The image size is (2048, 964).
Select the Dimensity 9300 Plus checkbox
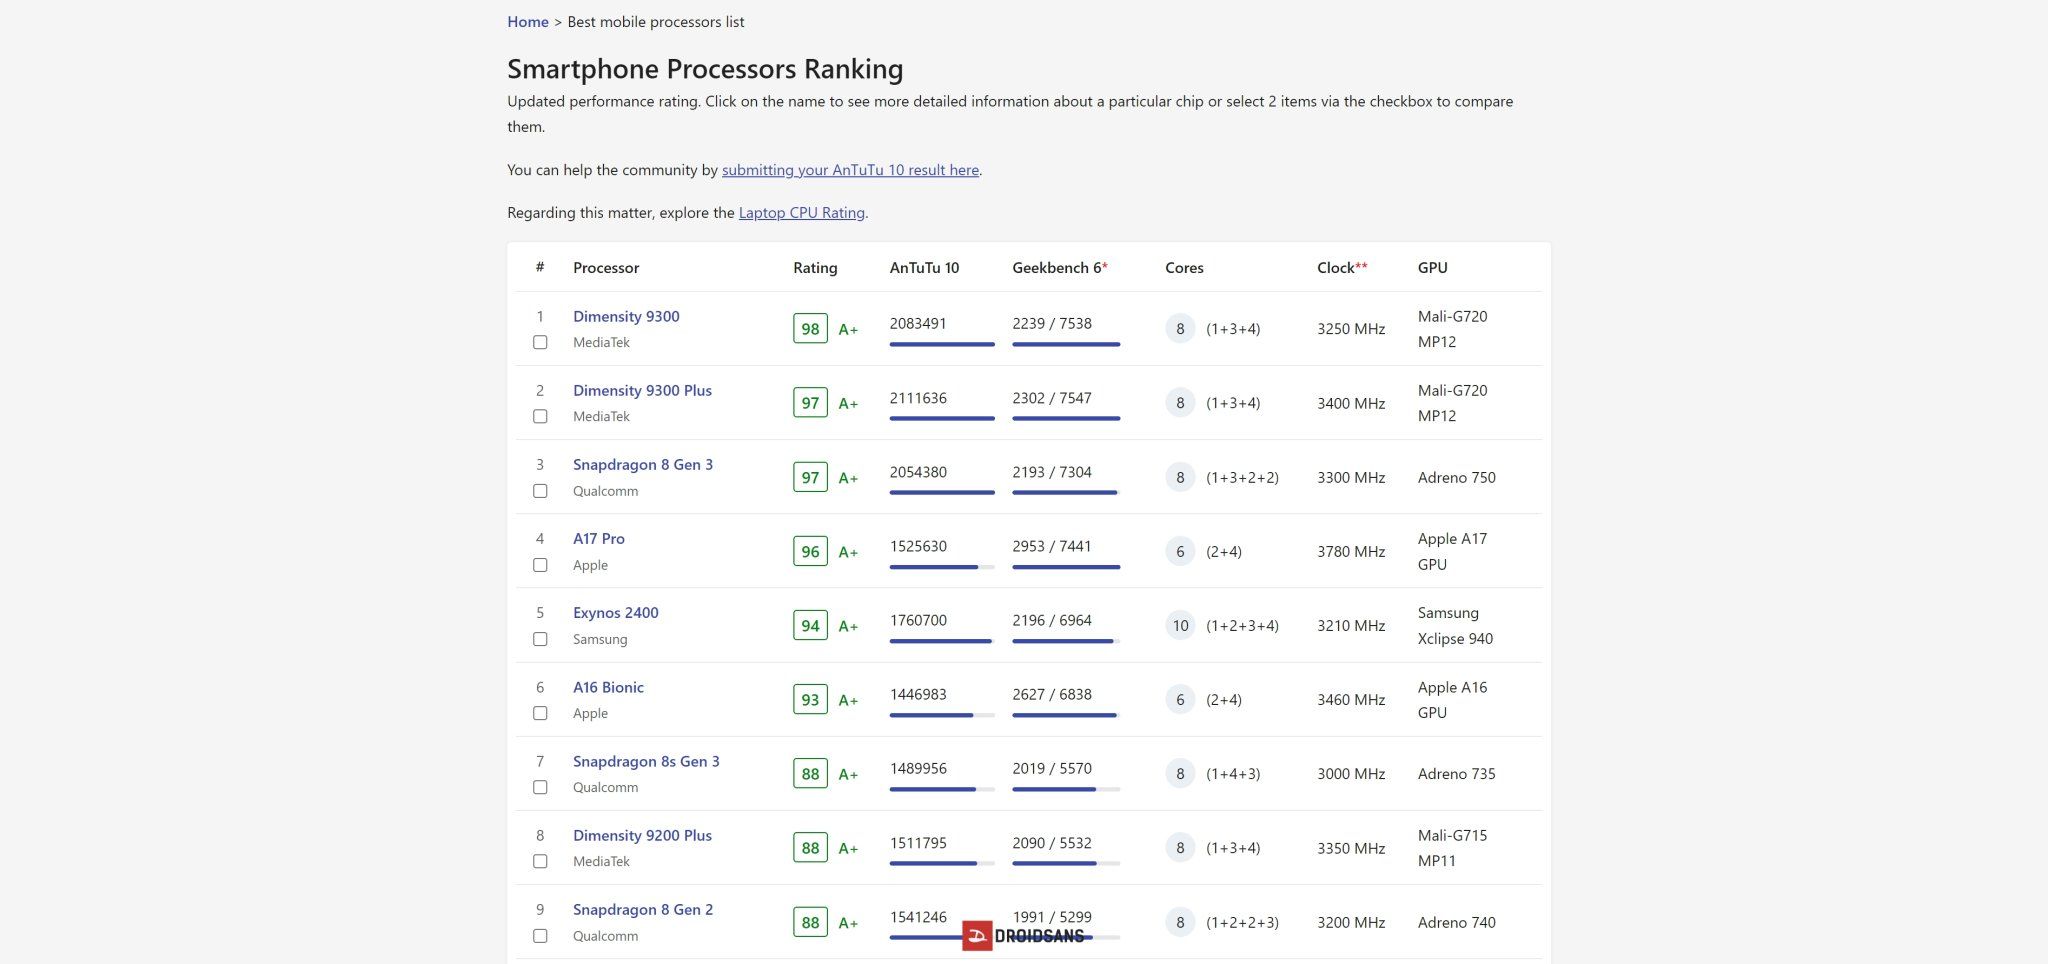click(x=540, y=417)
